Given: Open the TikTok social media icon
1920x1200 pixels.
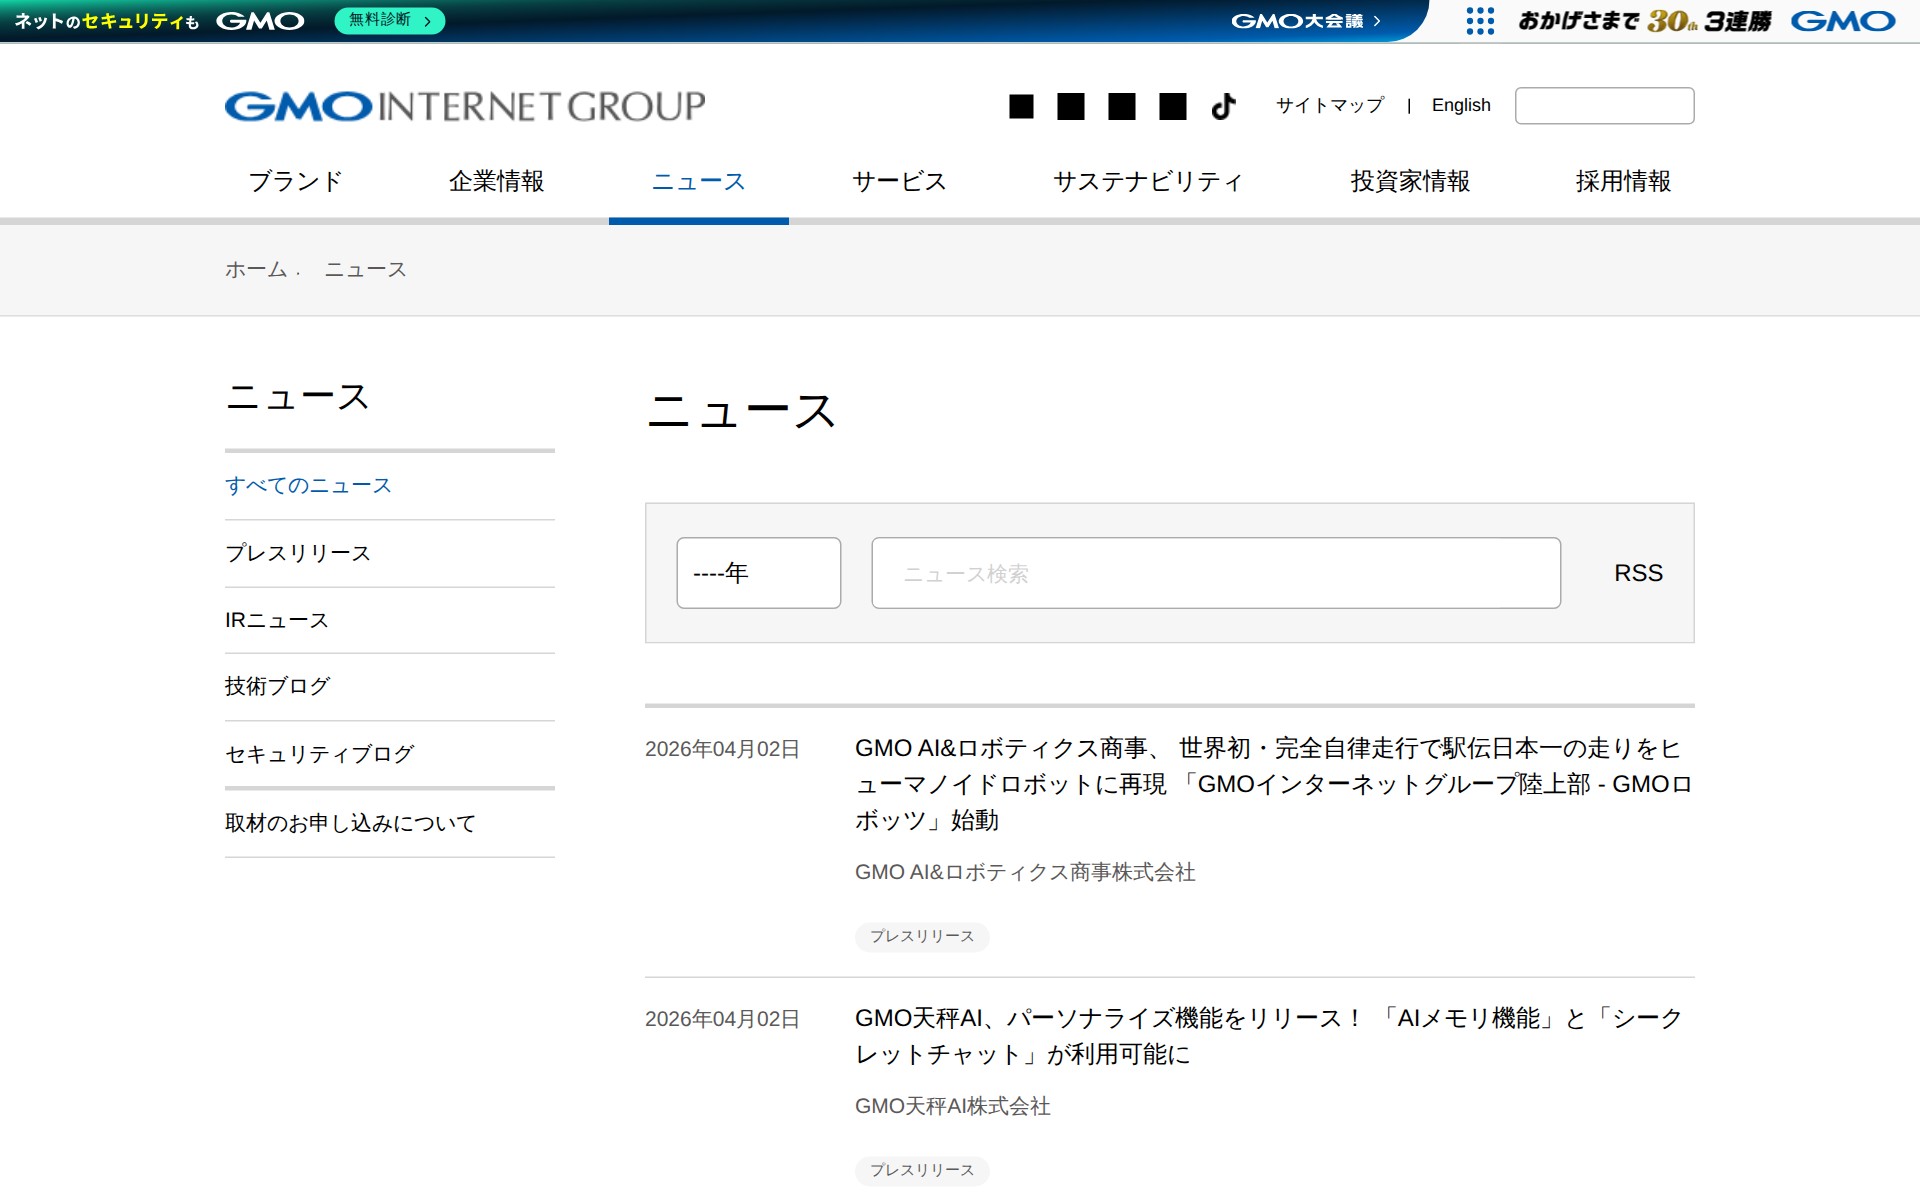Looking at the screenshot, I should [1222, 105].
